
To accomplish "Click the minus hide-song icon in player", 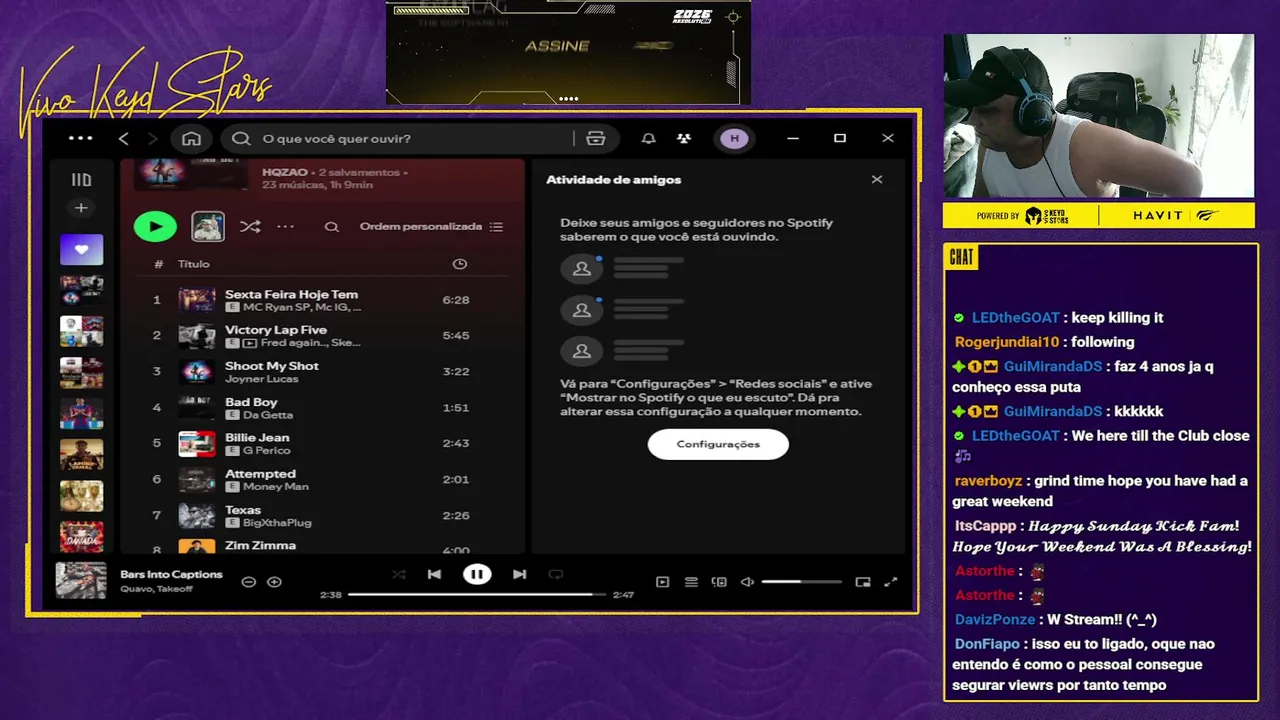I will click(248, 582).
